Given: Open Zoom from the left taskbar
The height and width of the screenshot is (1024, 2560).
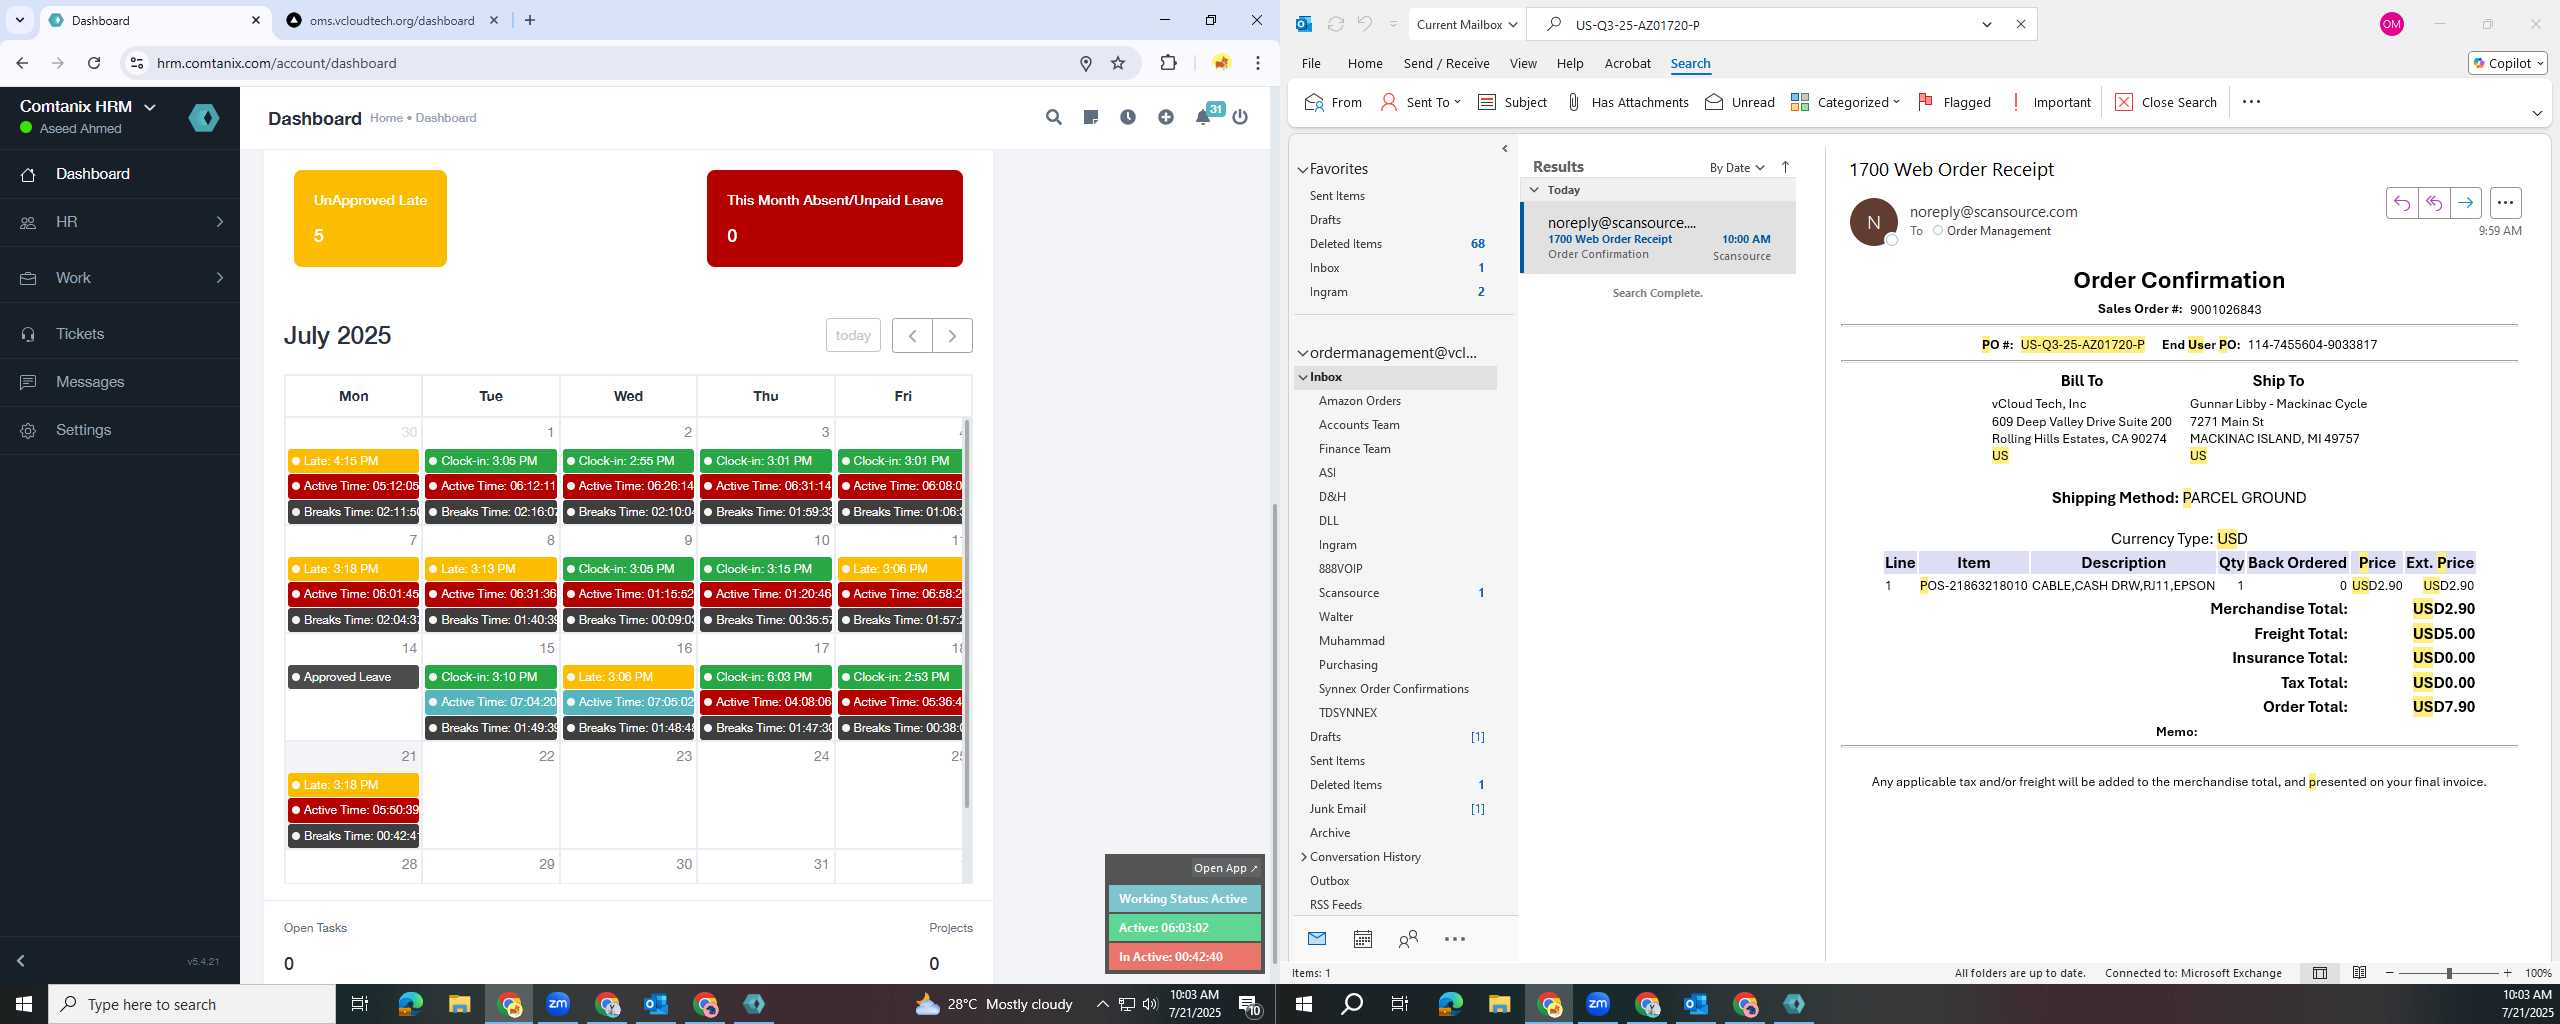Looking at the screenshot, I should pyautogui.click(x=558, y=1004).
